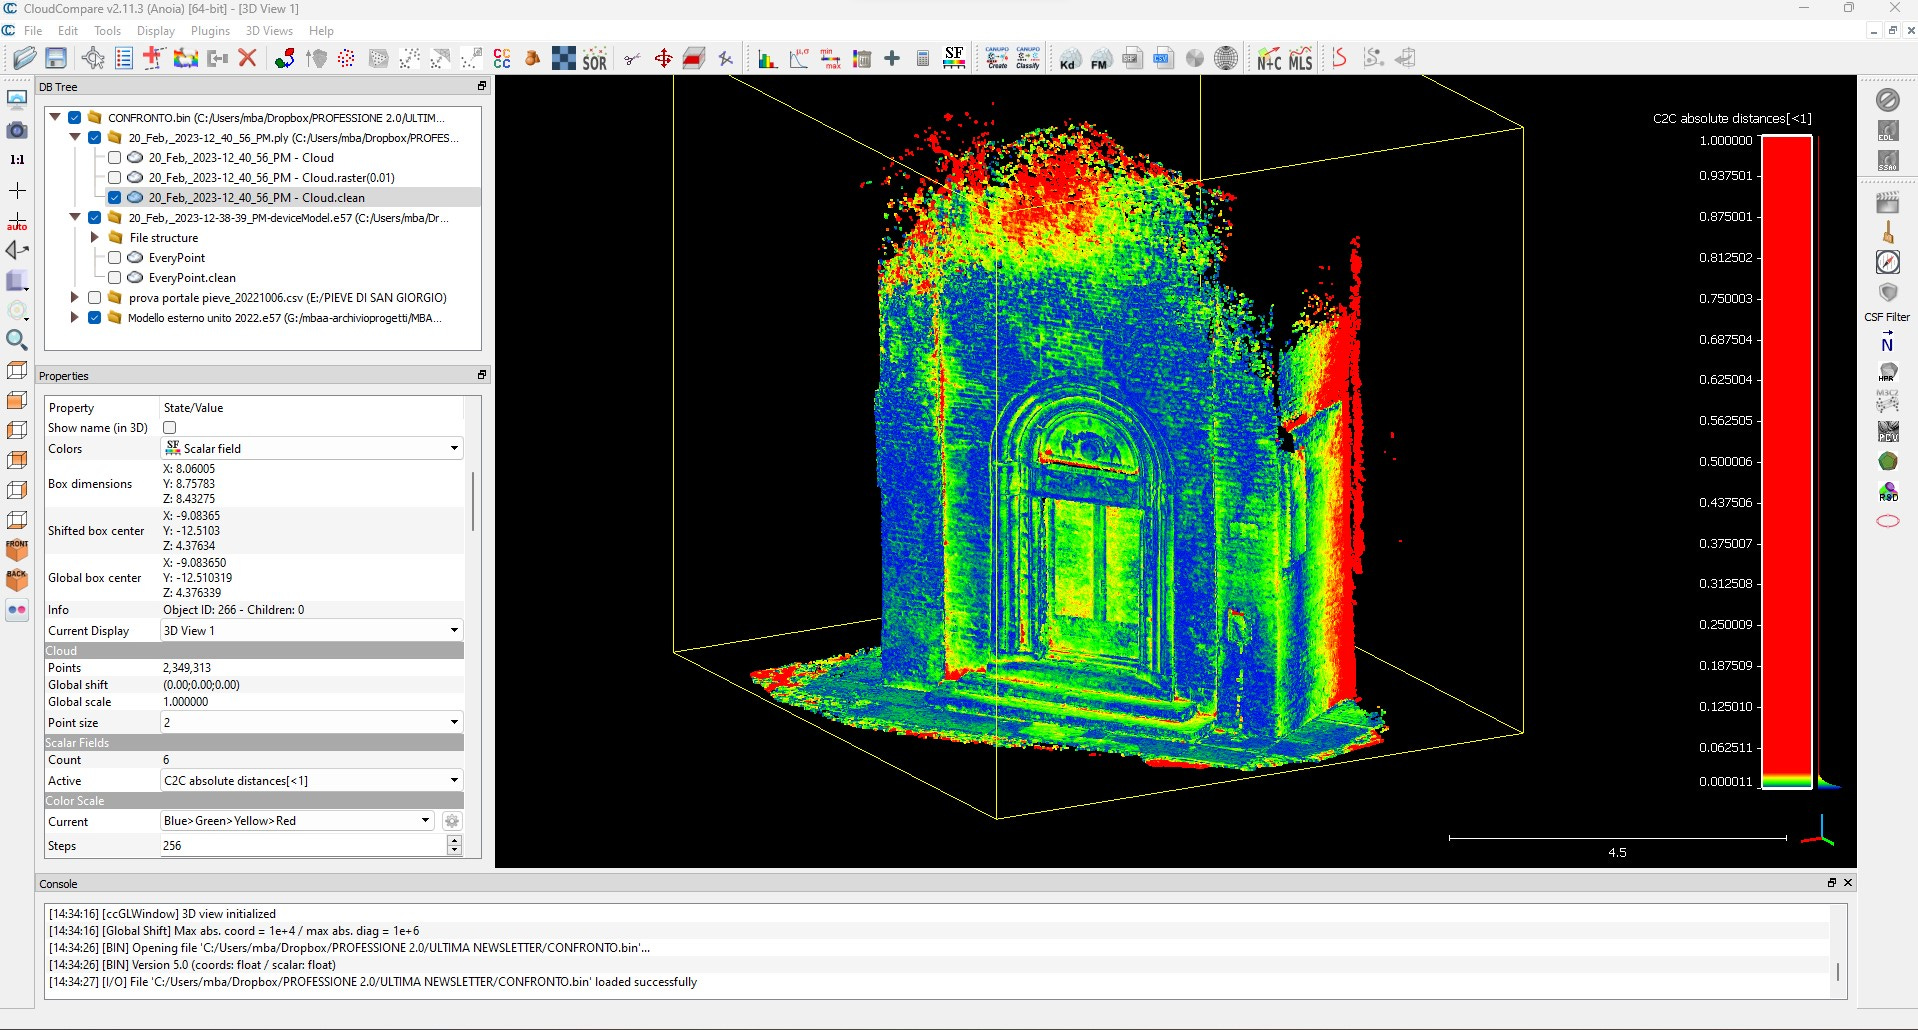
Task: Launch the FM fast marching facets icon
Action: coord(1100,59)
